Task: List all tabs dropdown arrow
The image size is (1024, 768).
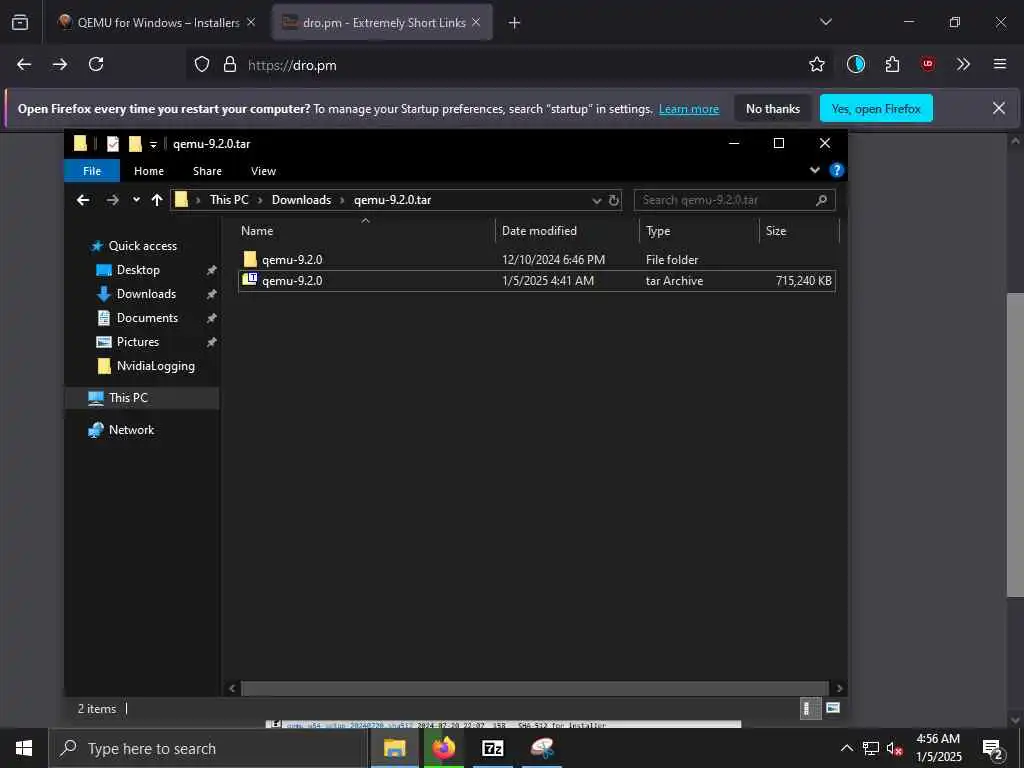Action: pyautogui.click(x=825, y=22)
